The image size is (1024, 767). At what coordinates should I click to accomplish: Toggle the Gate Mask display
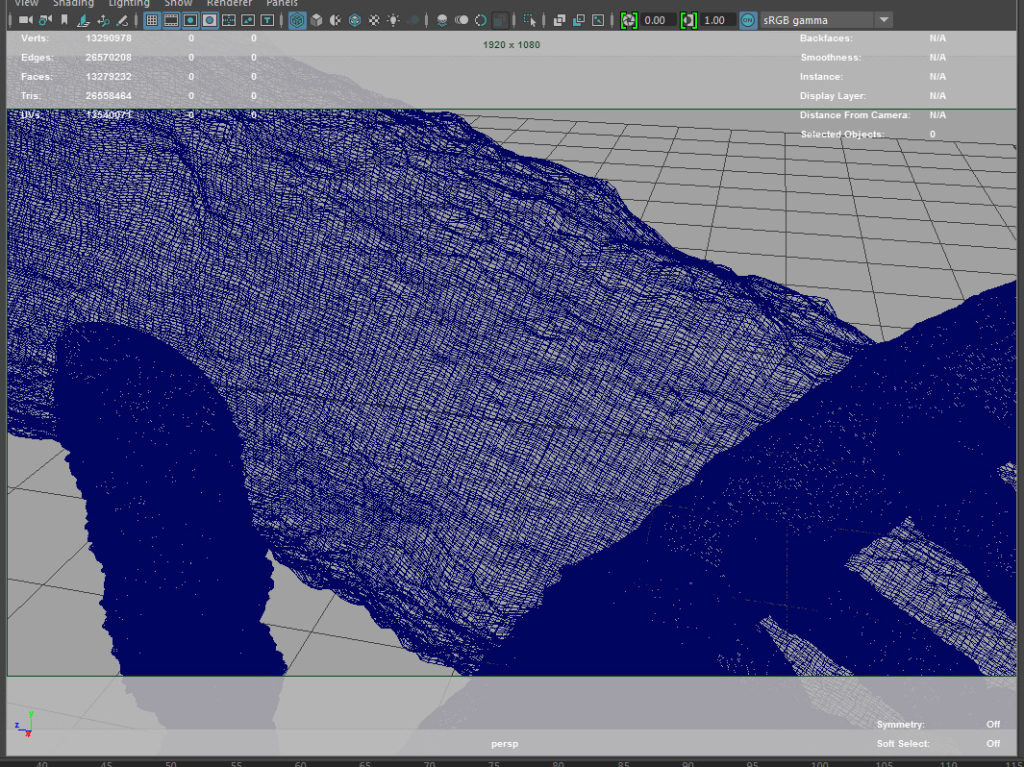coord(210,20)
